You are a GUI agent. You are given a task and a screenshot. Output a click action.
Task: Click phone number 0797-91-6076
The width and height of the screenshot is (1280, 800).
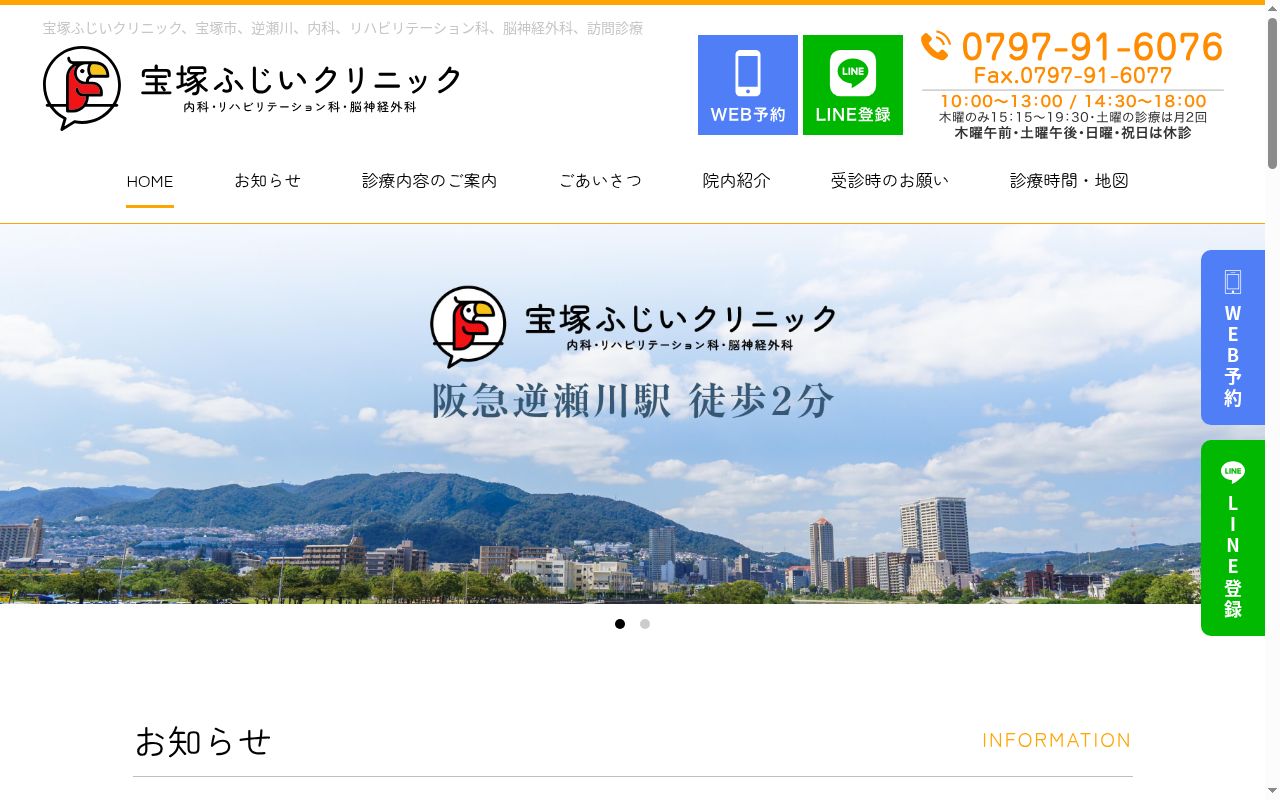click(x=1092, y=47)
